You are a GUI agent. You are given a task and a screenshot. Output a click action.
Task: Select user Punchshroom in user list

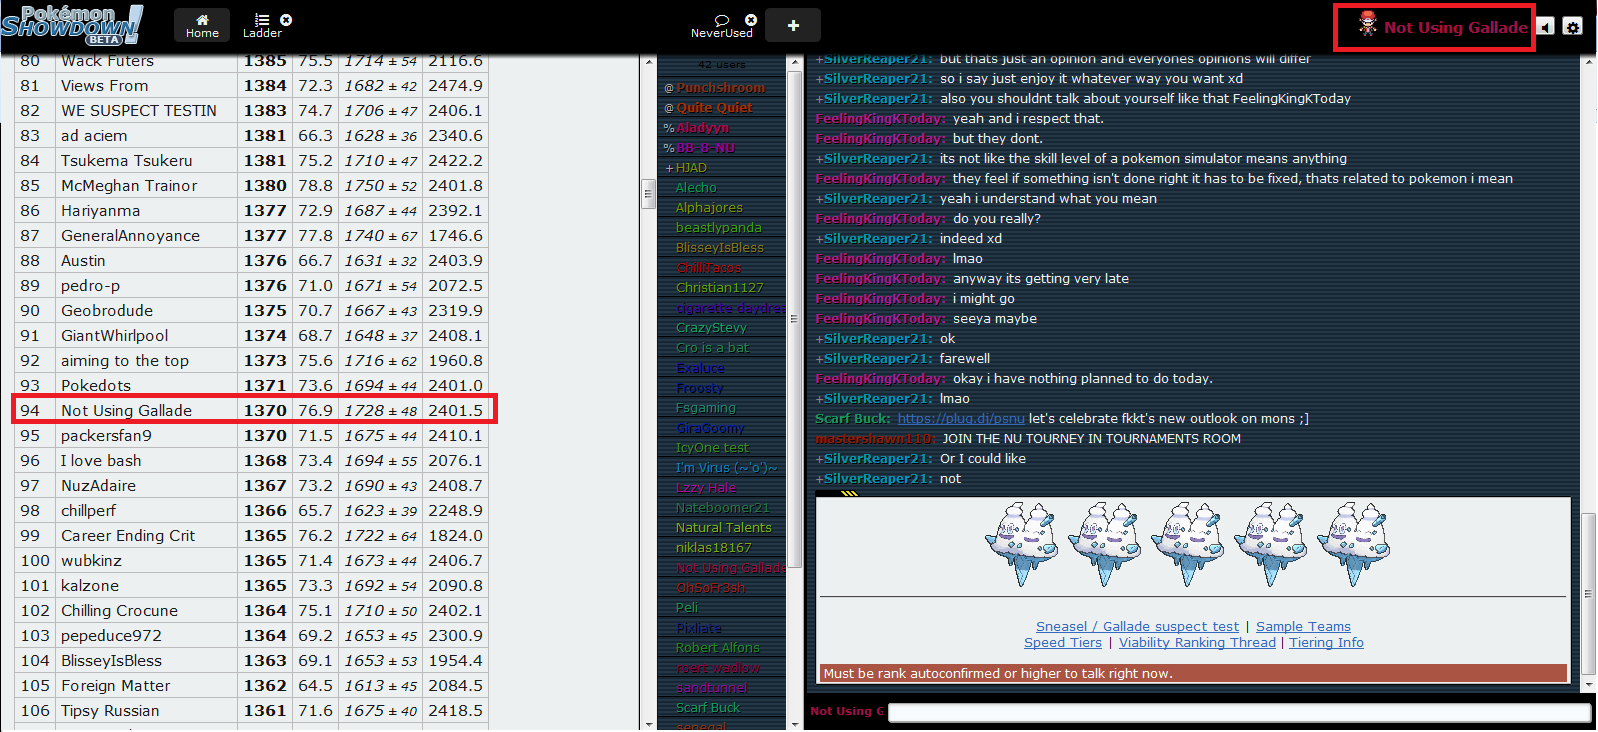pos(720,88)
